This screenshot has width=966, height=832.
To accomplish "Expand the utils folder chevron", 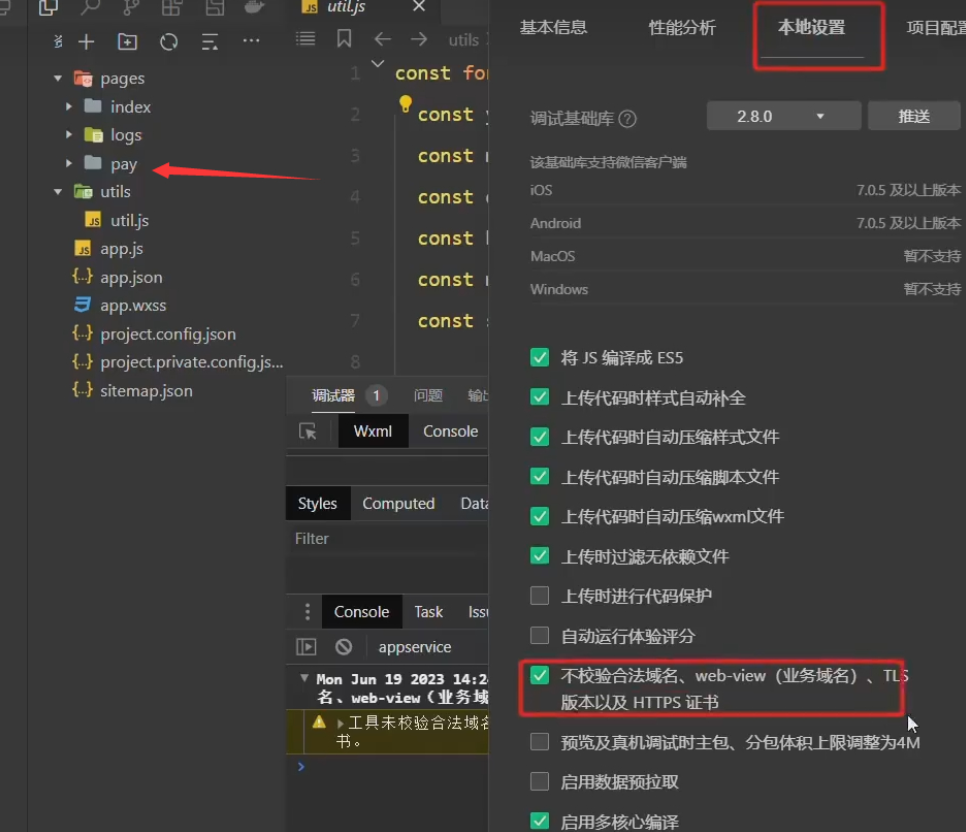I will pyautogui.click(x=58, y=191).
